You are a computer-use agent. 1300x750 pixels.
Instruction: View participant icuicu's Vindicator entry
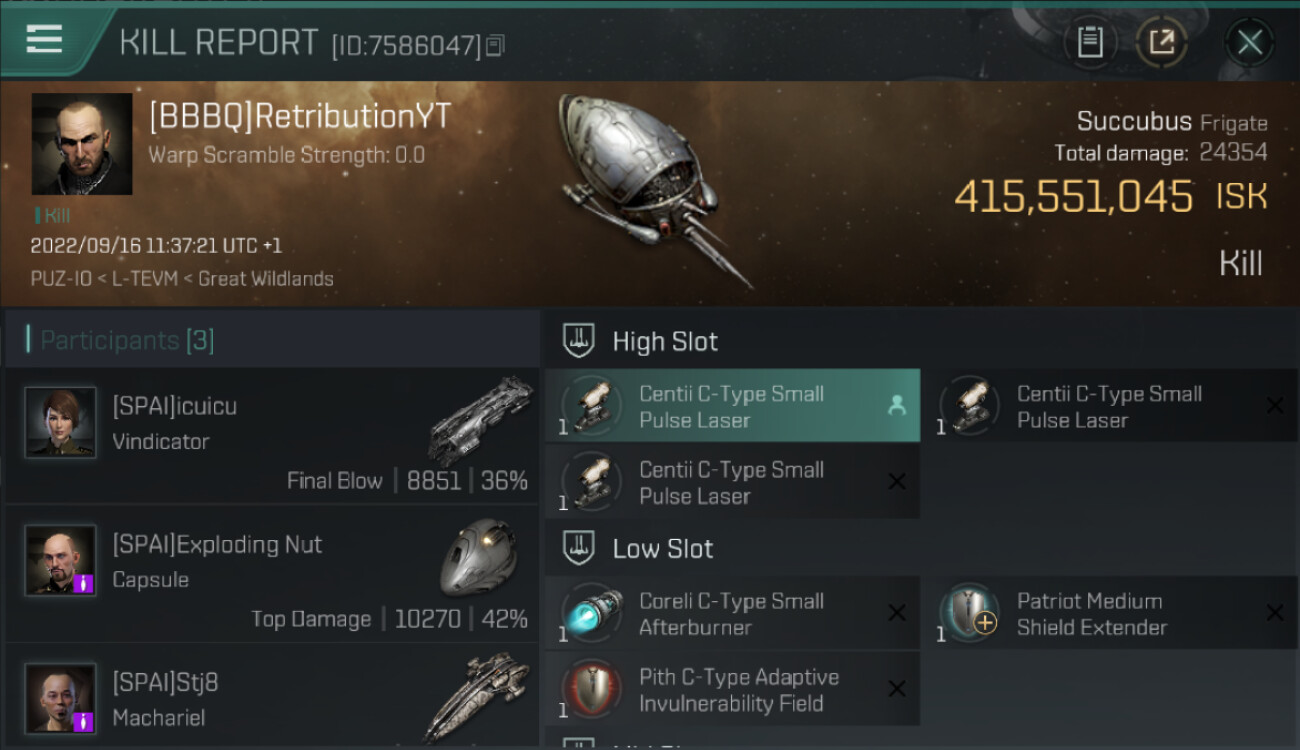272,435
